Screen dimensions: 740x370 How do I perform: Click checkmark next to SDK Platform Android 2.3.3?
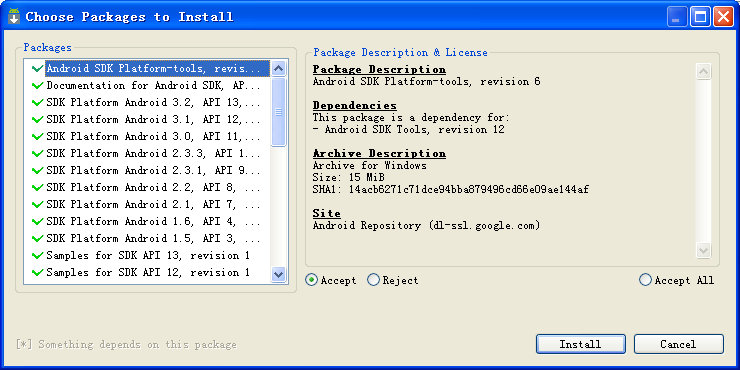(38, 153)
